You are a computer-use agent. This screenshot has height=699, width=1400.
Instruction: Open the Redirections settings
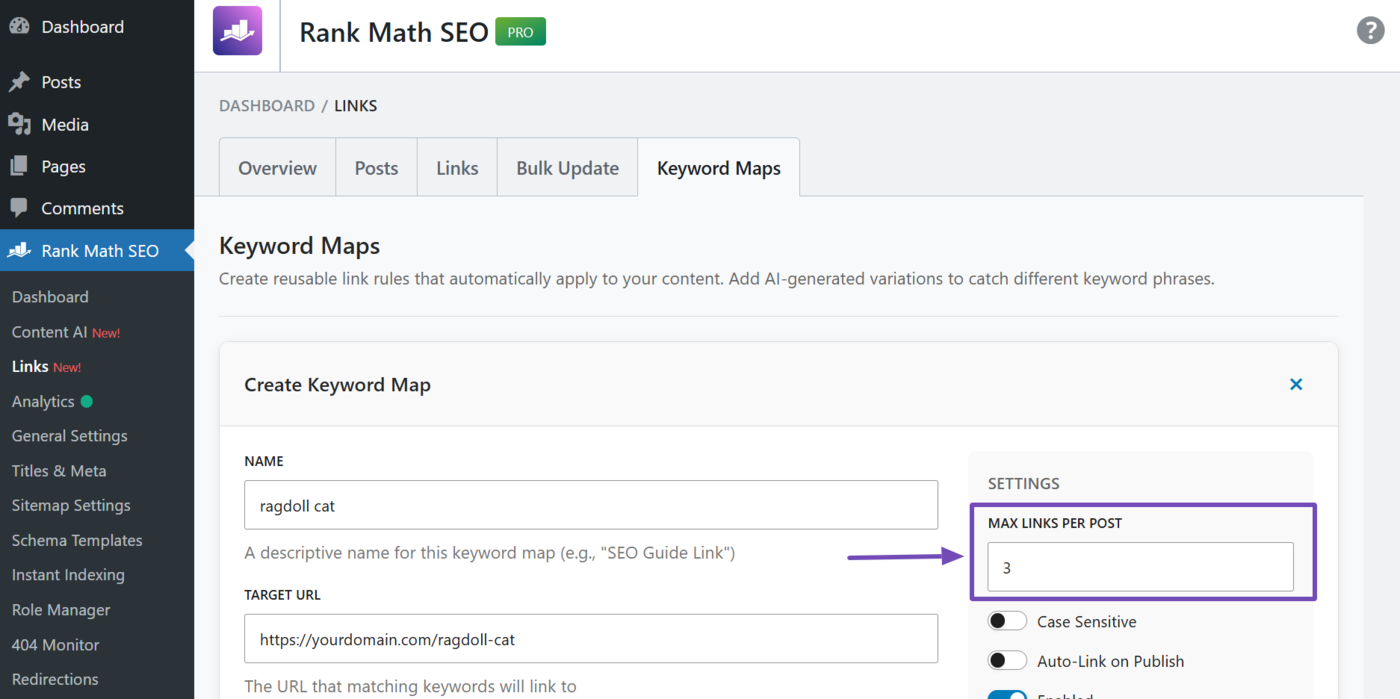tap(54, 679)
